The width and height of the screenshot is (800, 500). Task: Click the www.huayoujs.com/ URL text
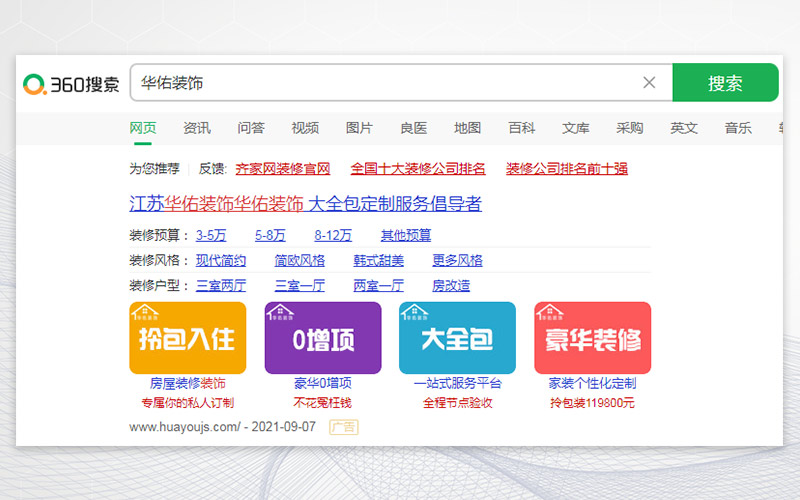pos(185,427)
